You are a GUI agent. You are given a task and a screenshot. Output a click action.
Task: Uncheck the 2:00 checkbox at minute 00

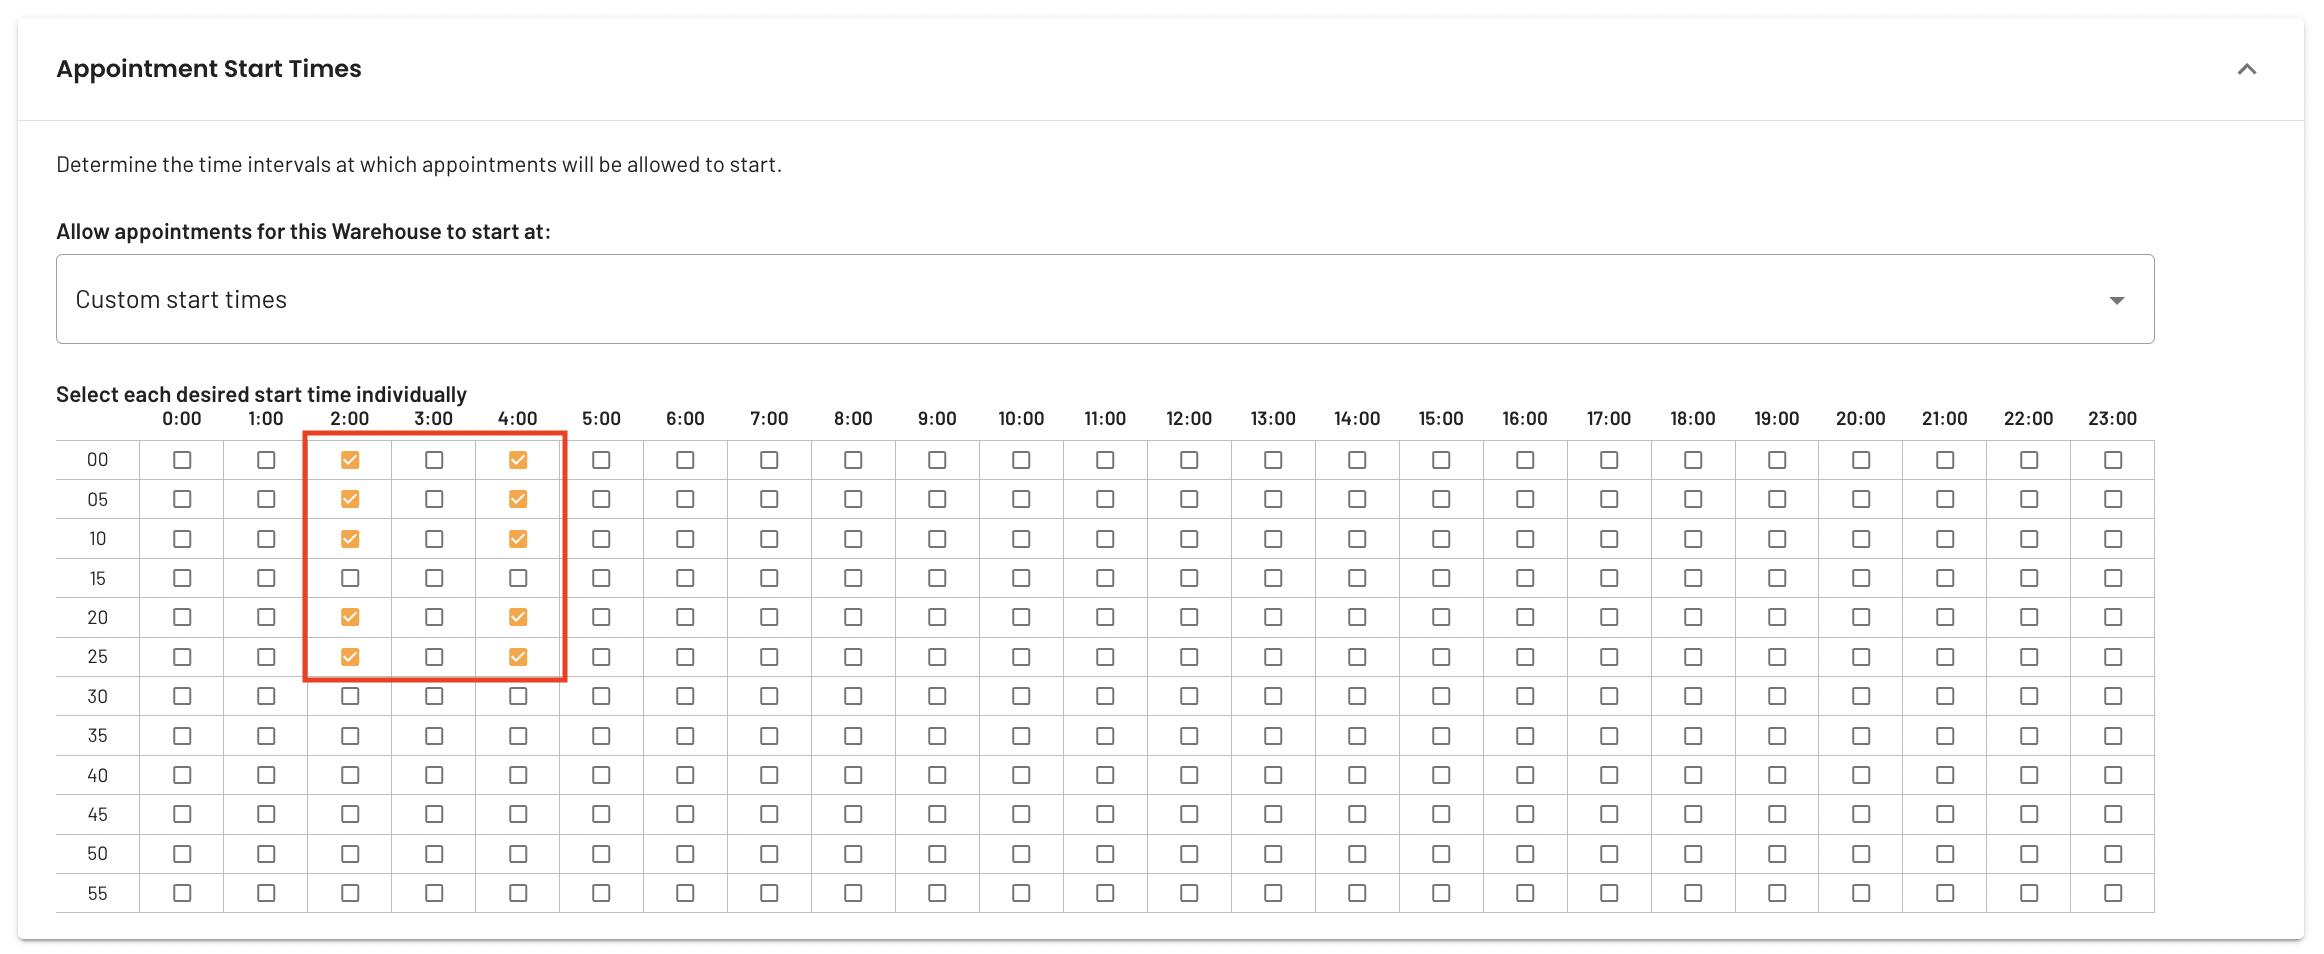coord(350,460)
